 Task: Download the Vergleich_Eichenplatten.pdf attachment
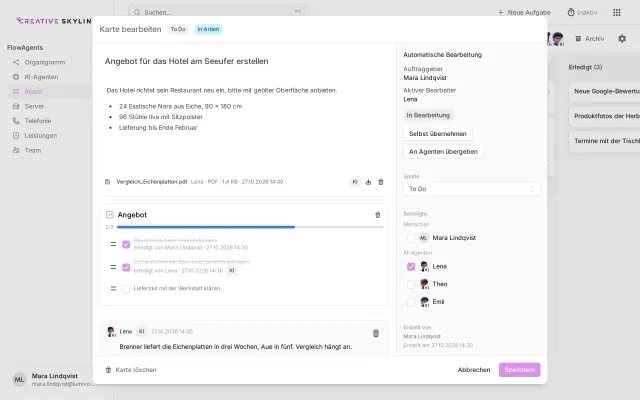coord(368,182)
